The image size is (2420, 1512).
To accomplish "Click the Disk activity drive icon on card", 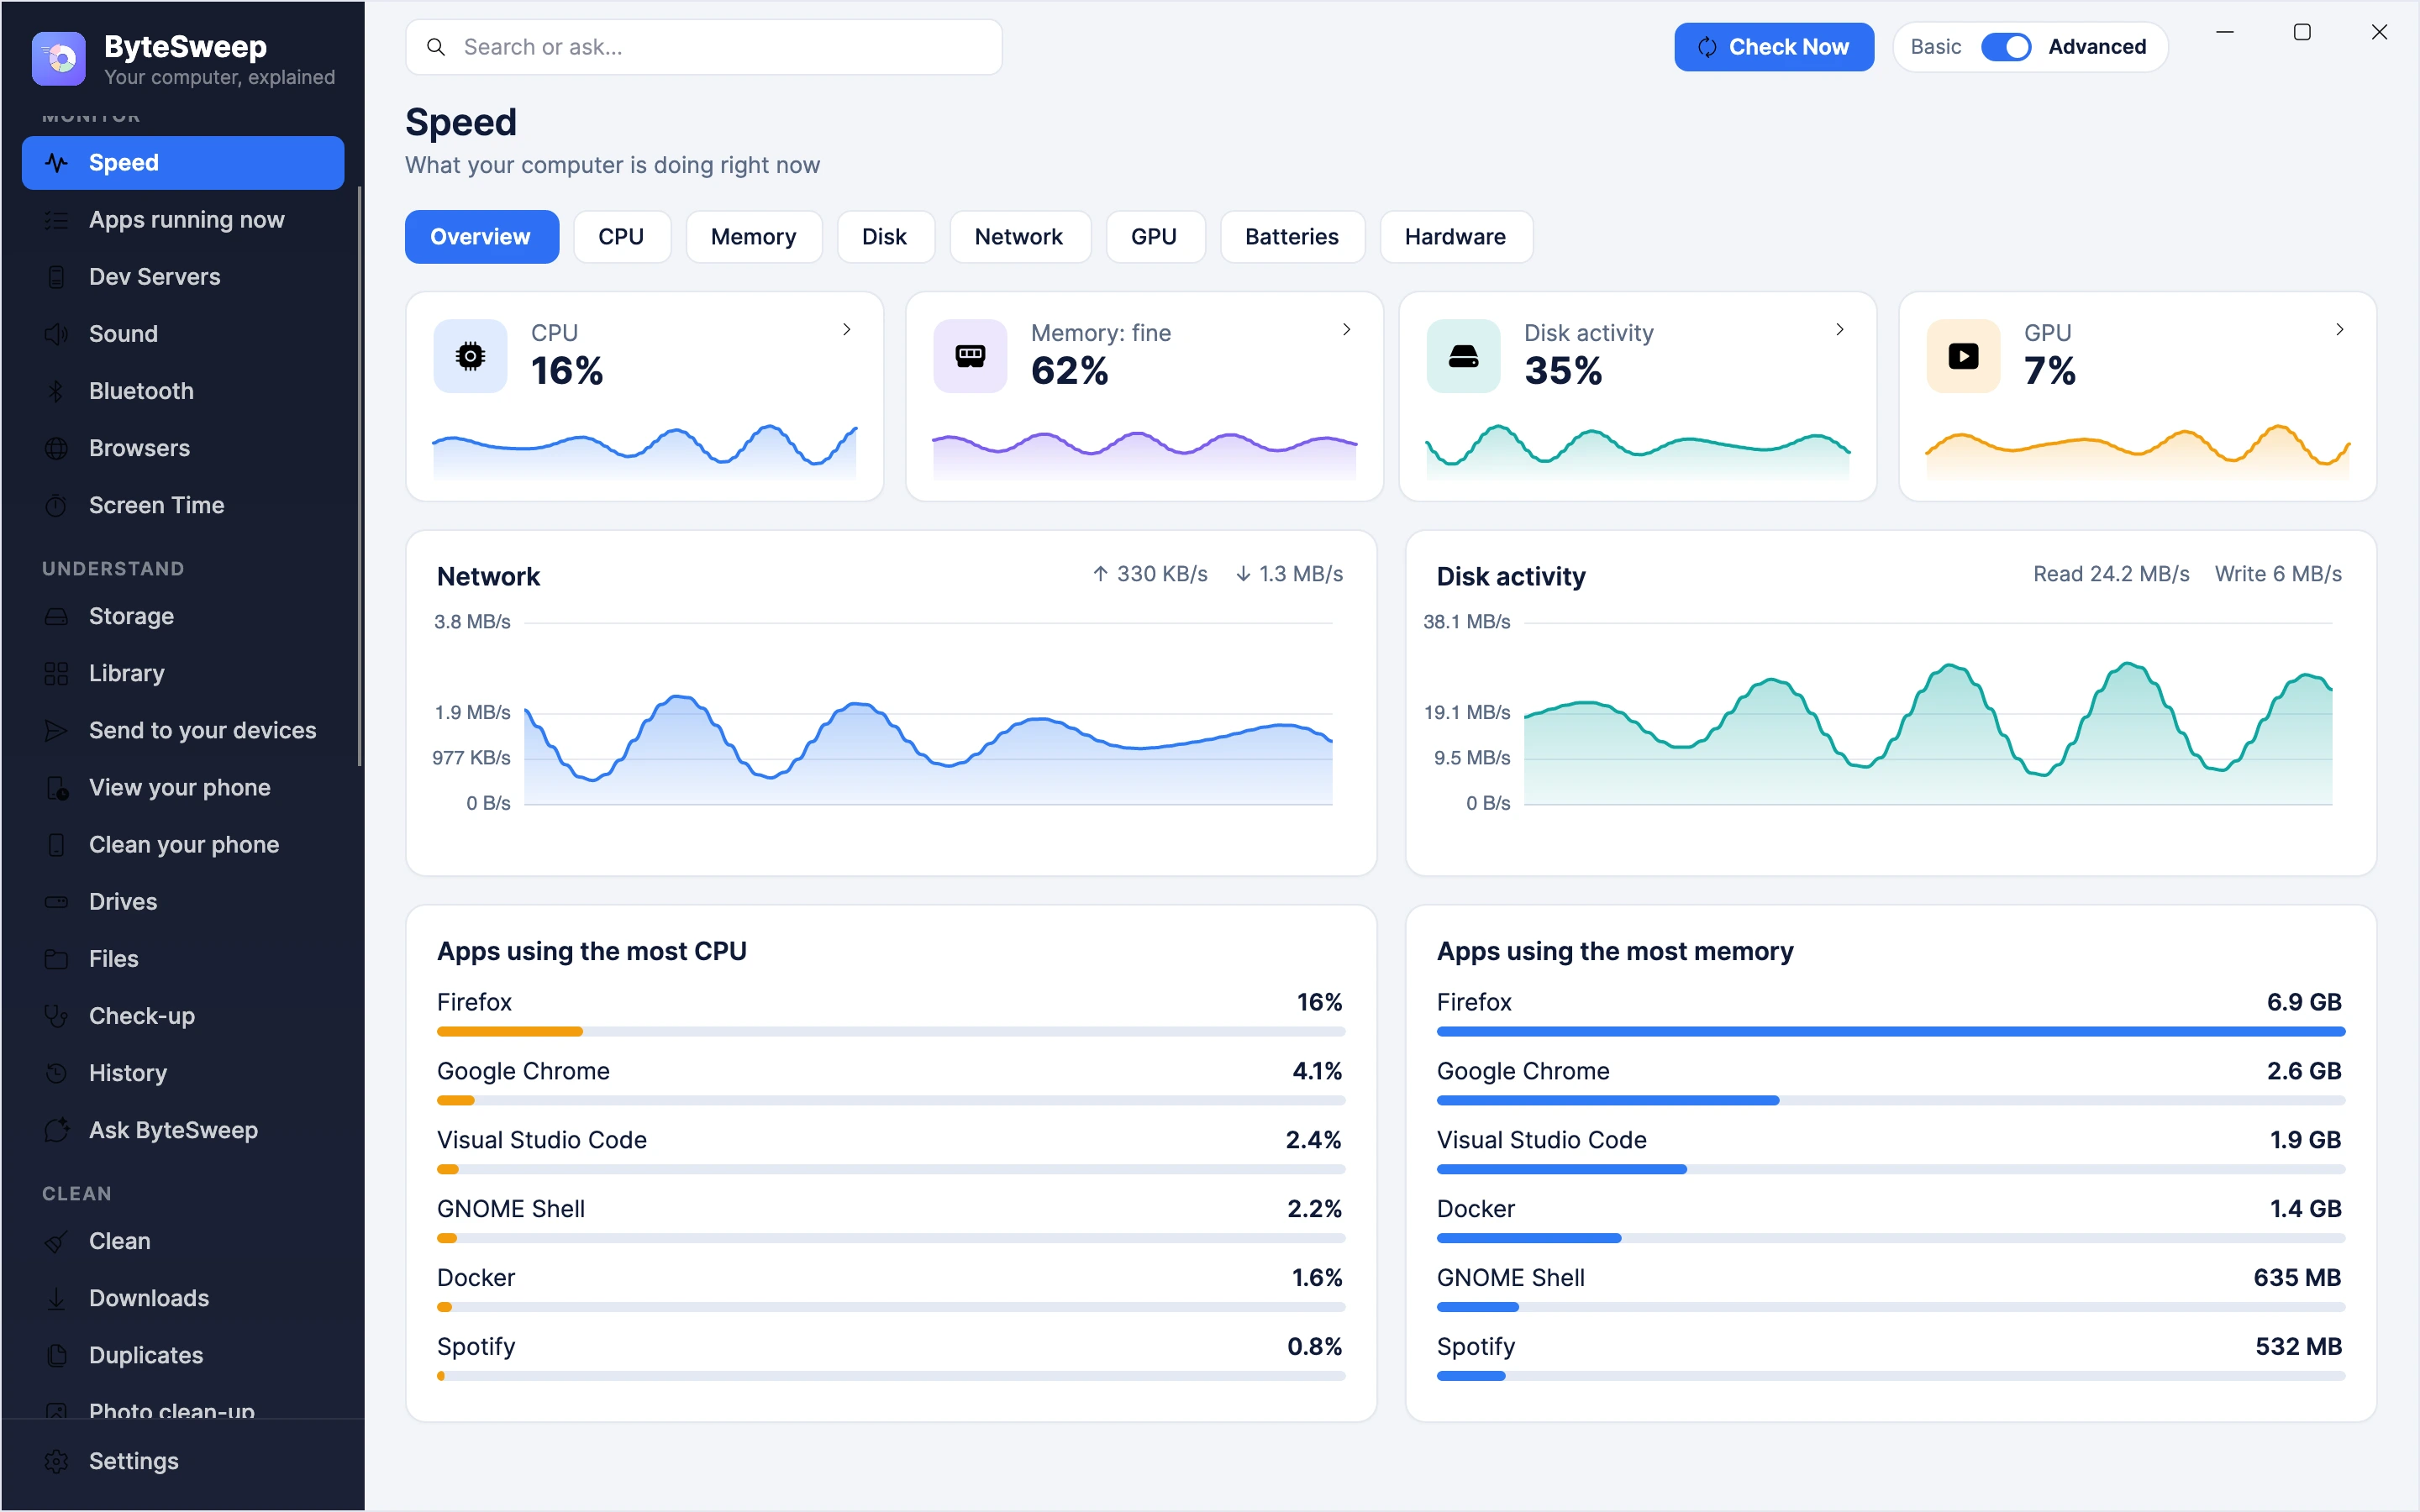I will pyautogui.click(x=1463, y=356).
